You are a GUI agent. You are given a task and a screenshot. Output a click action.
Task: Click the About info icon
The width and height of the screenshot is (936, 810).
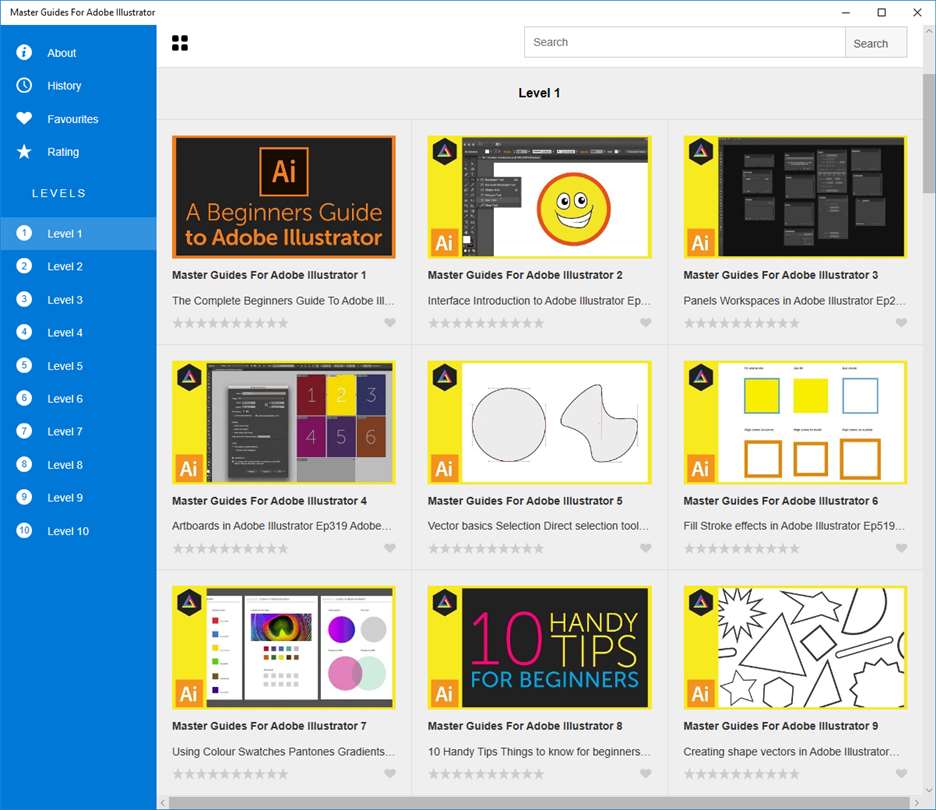(24, 53)
